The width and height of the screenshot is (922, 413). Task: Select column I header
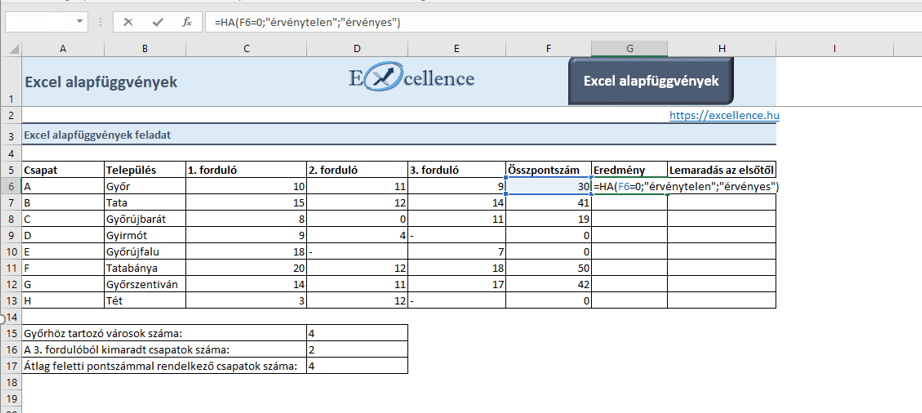pyautogui.click(x=834, y=49)
